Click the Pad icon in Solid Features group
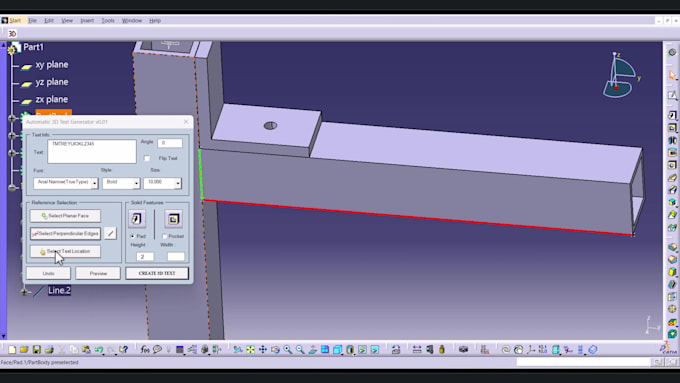Viewport: 680px width, 383px height. [137, 219]
